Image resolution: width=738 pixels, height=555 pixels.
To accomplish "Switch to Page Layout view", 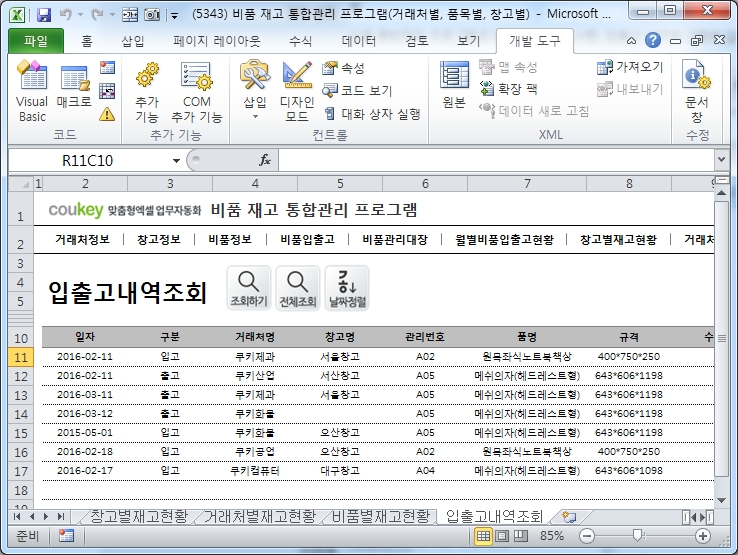I will (x=502, y=536).
